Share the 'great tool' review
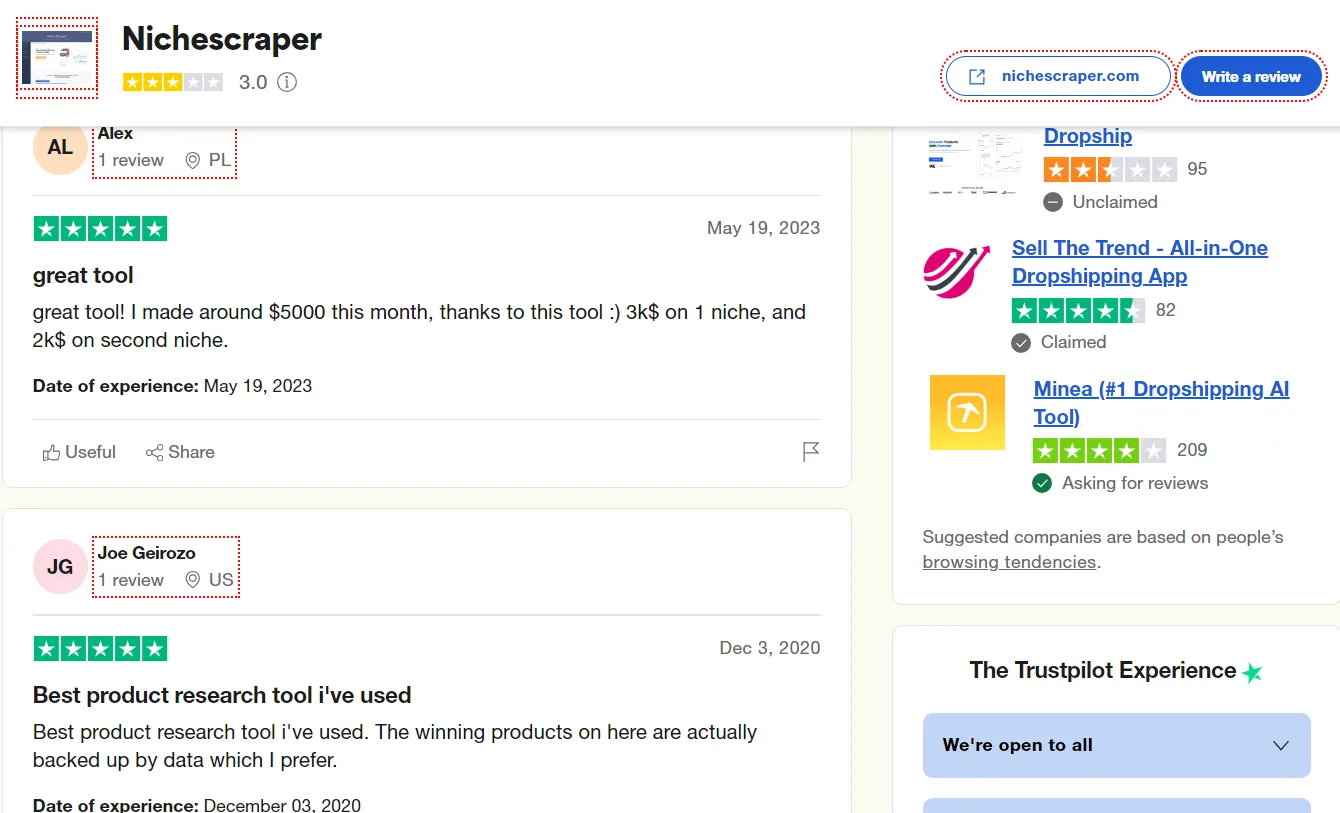The image size is (1340, 813). [180, 452]
